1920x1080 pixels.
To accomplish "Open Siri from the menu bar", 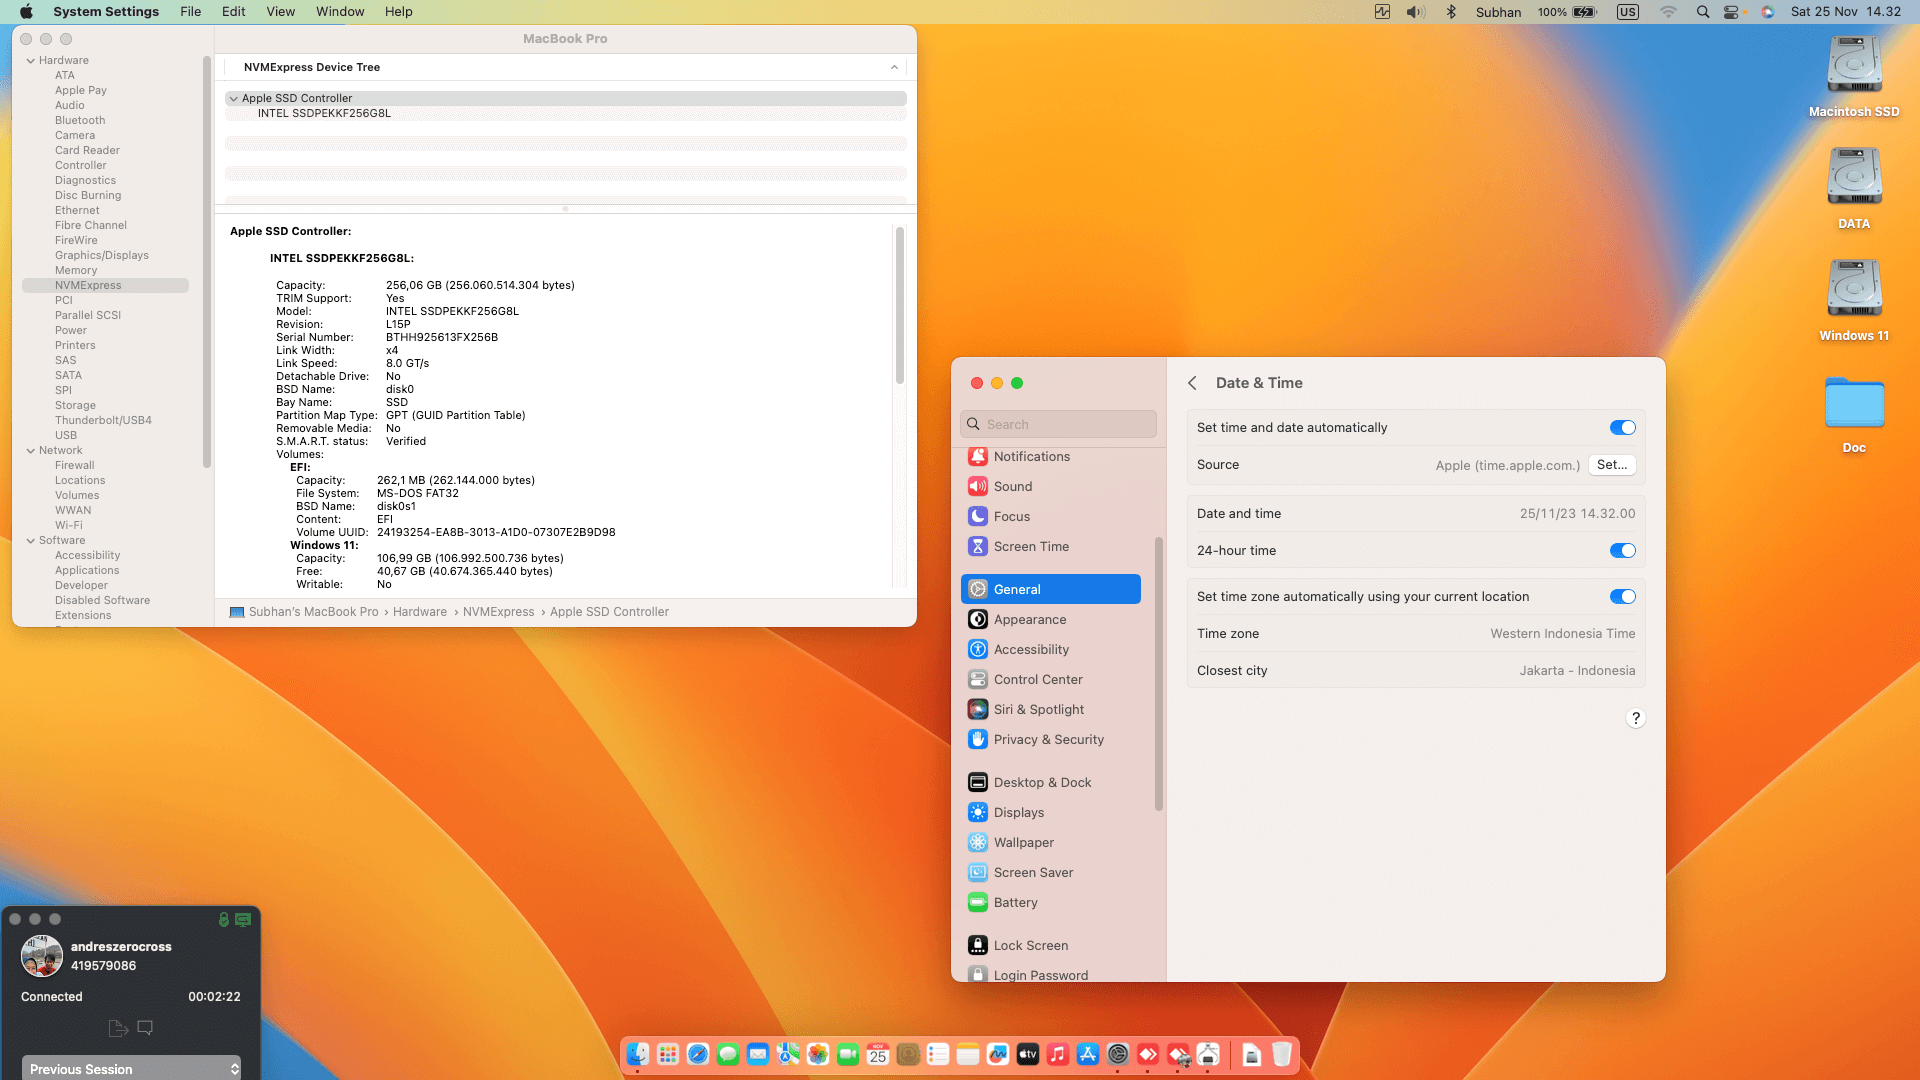I will (1768, 12).
